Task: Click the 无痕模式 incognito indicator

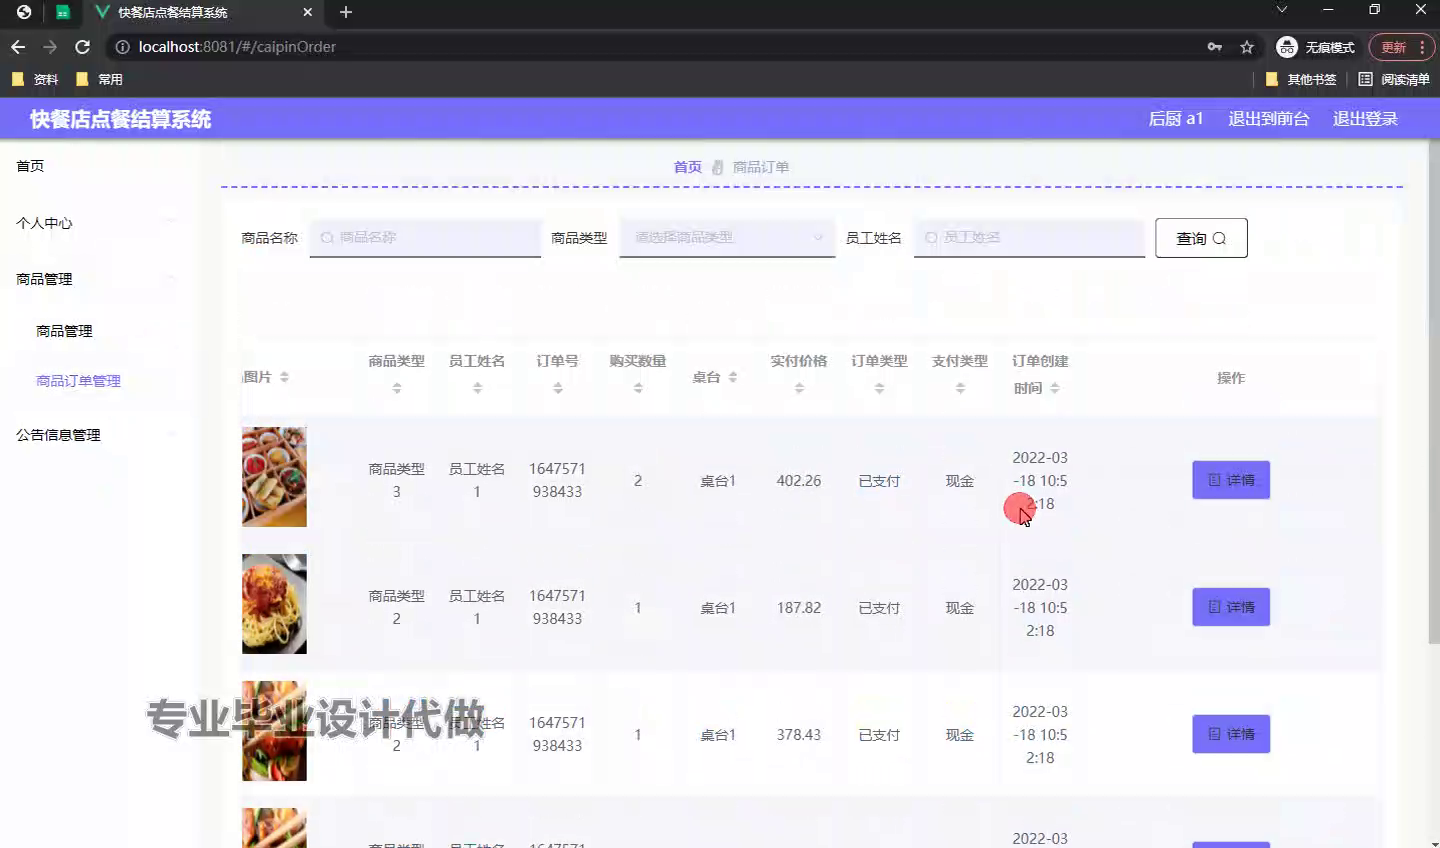Action: (x=1316, y=47)
